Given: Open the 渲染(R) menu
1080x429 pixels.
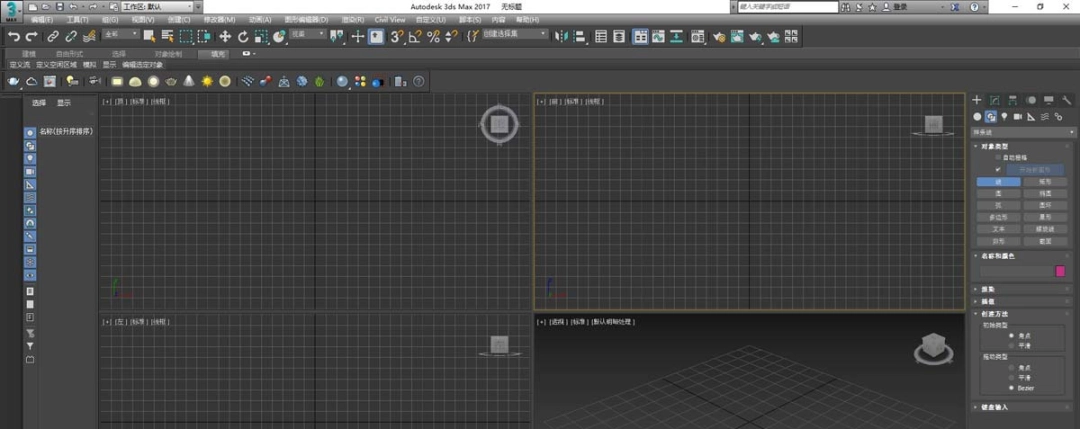Looking at the screenshot, I should click(x=352, y=20).
